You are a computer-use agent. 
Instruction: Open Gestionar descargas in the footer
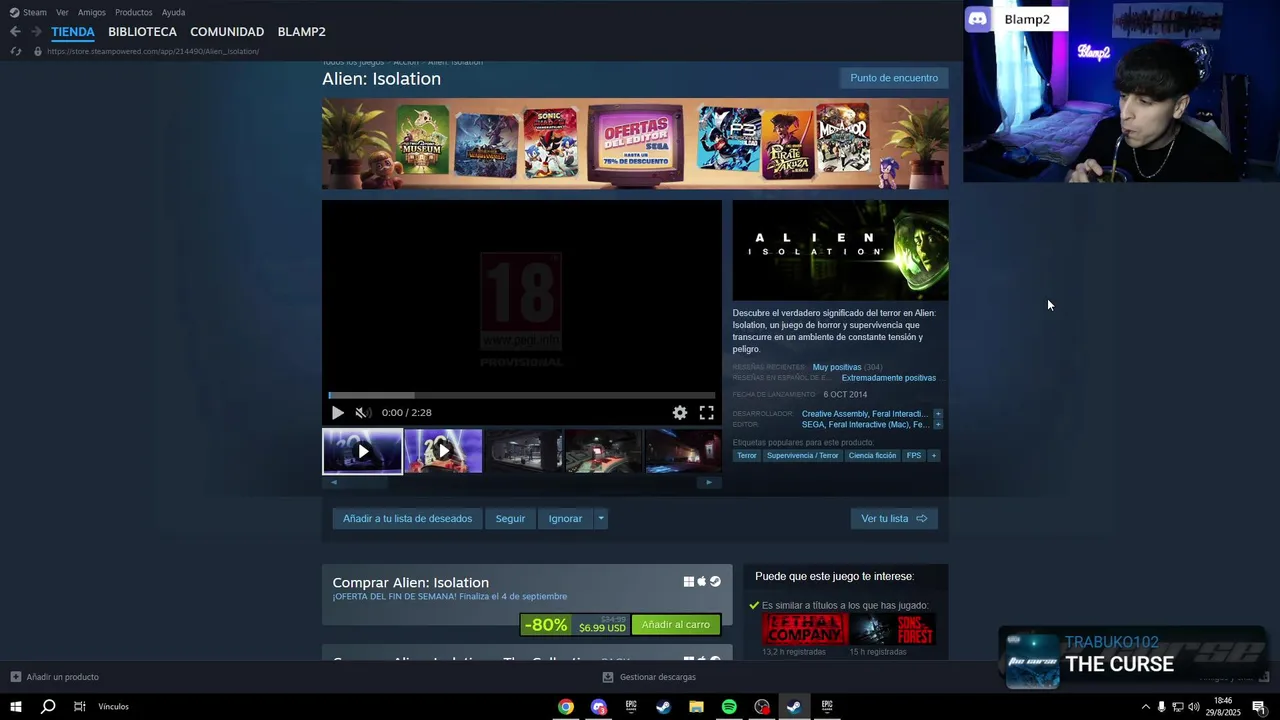coord(649,677)
